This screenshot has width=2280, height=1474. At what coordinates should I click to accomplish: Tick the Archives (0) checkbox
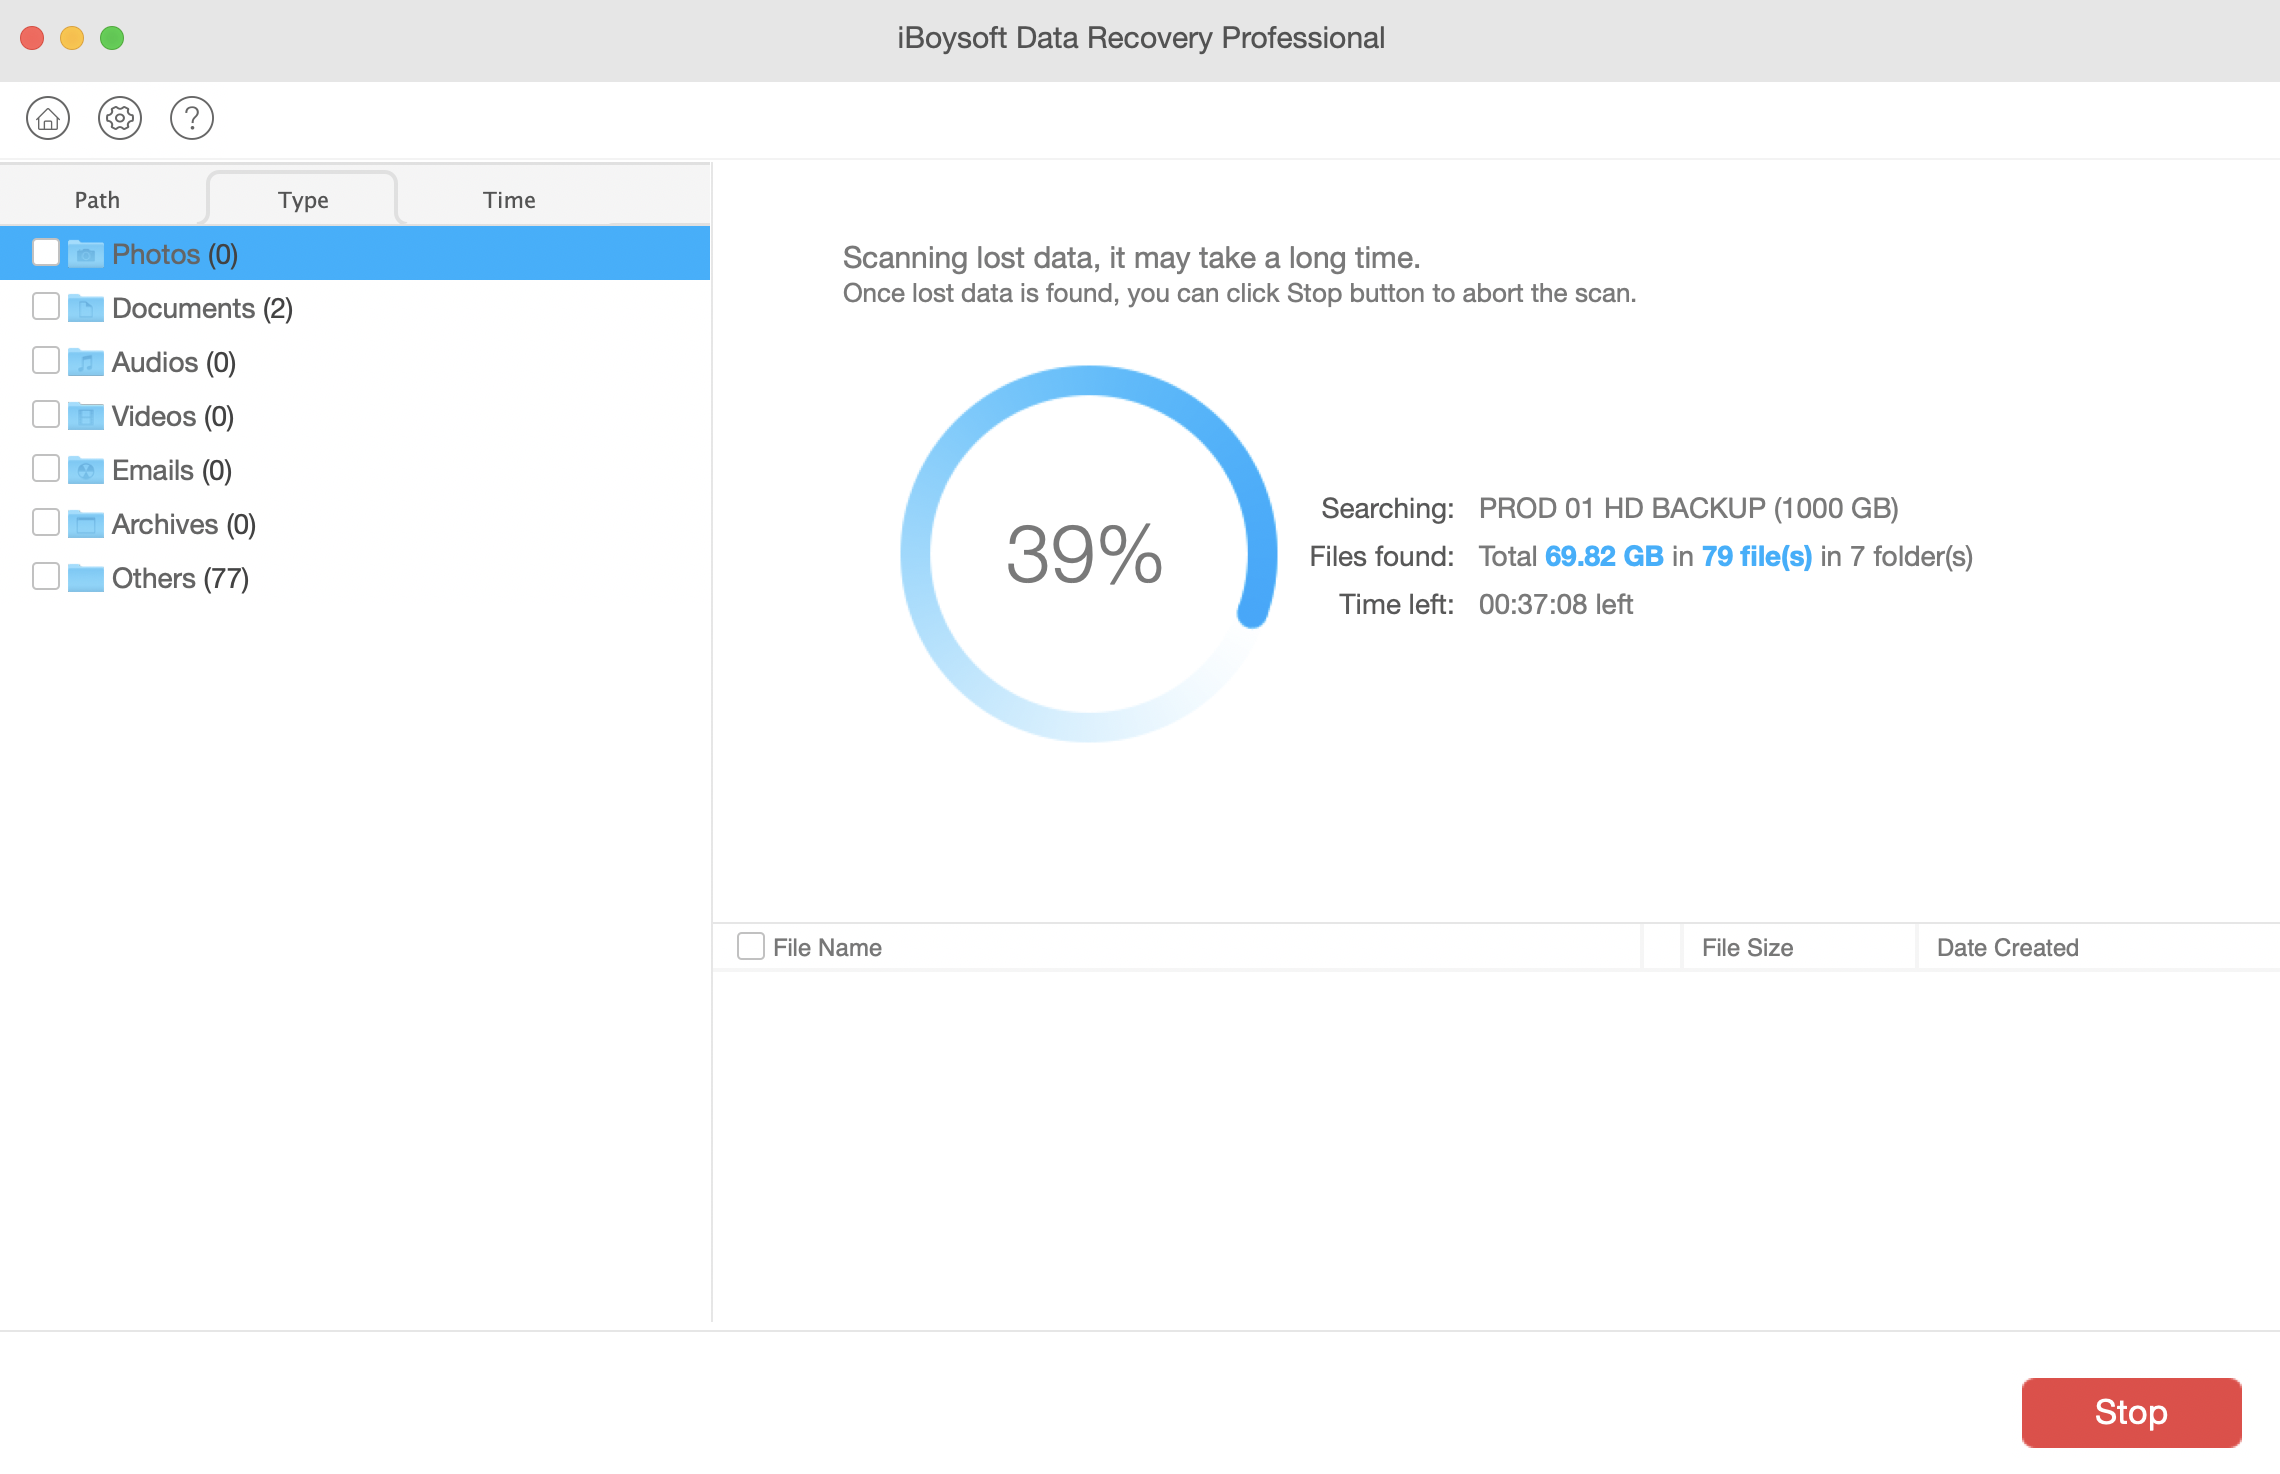pos(46,522)
